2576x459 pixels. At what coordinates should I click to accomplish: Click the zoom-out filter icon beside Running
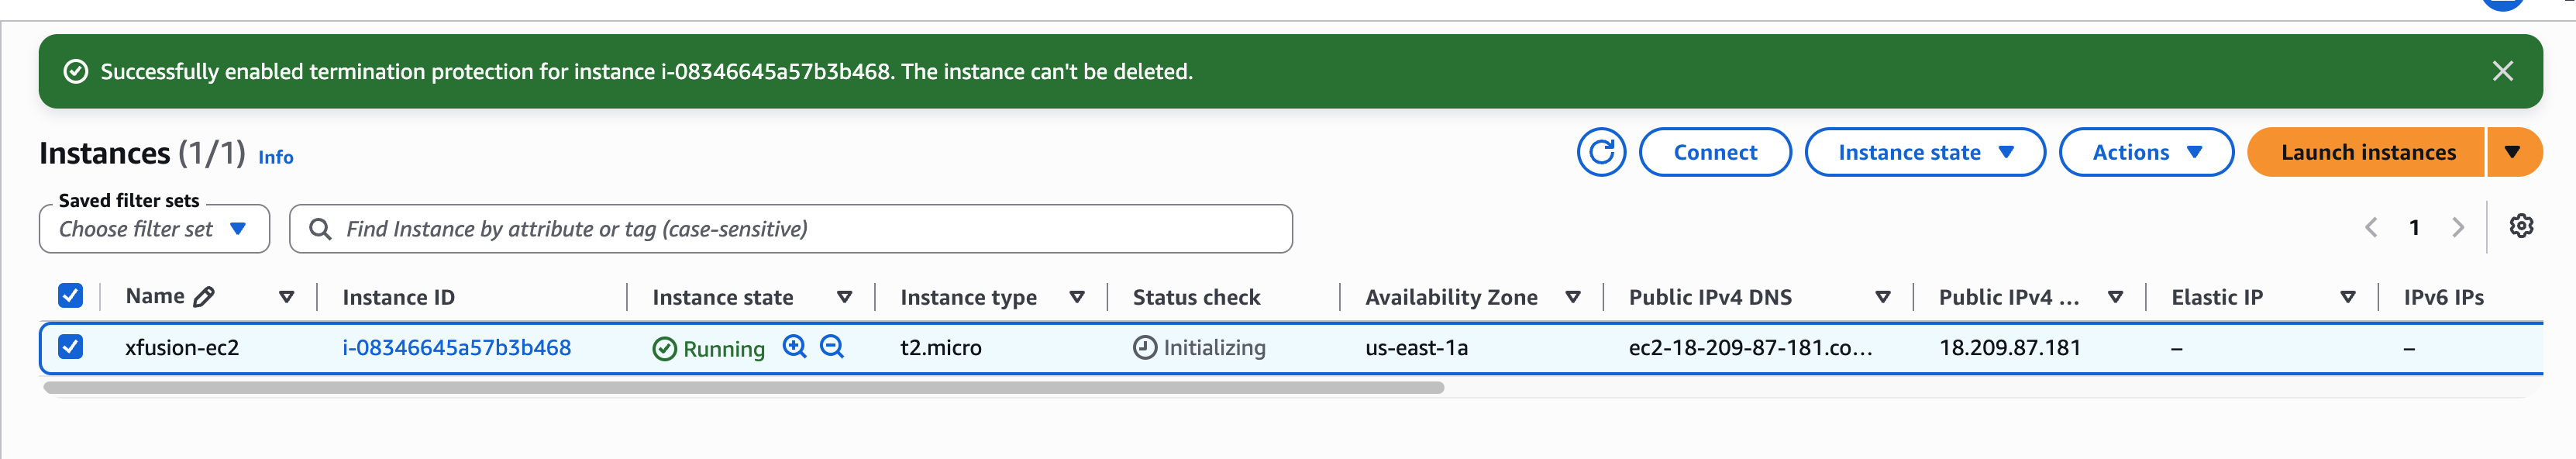(x=832, y=346)
